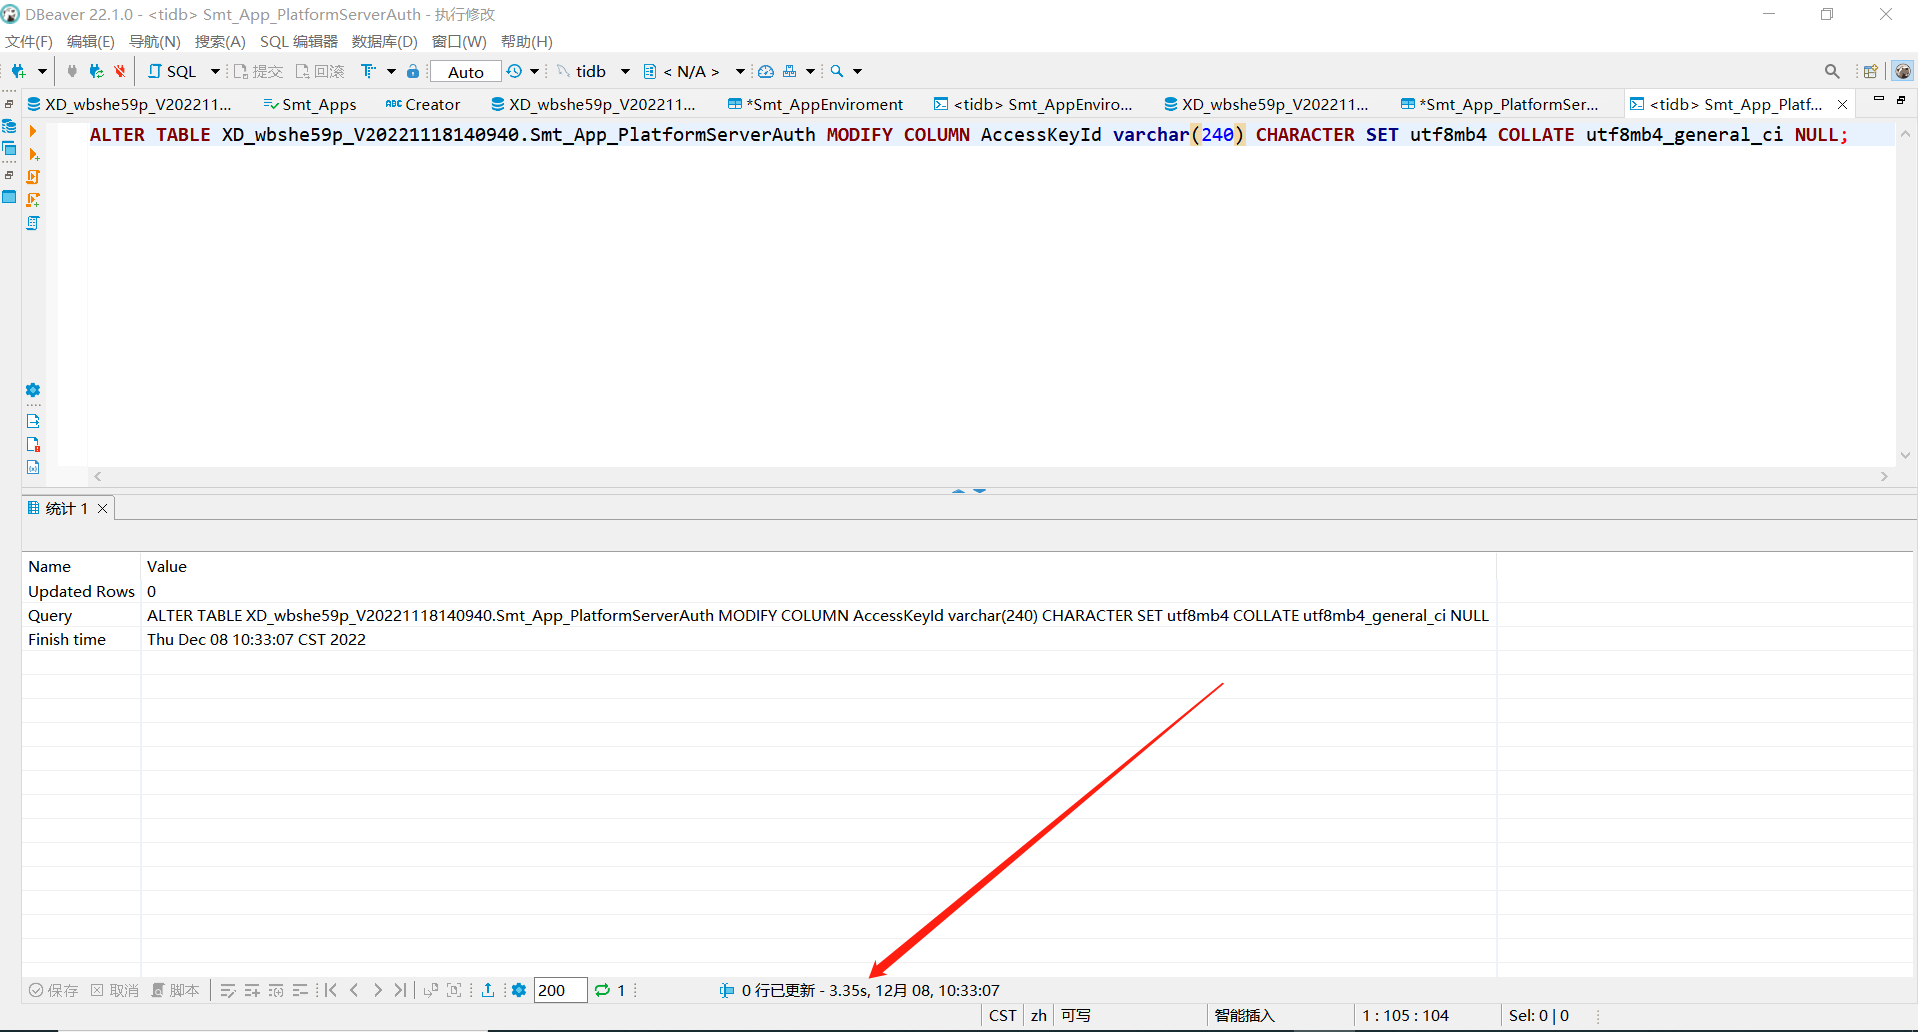The height and width of the screenshot is (1032, 1918).
Task: Open the 导航(N) menu
Action: pos(155,41)
